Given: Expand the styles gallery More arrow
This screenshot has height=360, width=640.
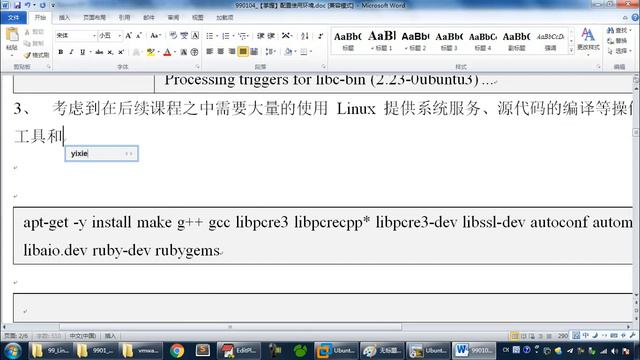Looking at the screenshot, I should [x=571, y=50].
